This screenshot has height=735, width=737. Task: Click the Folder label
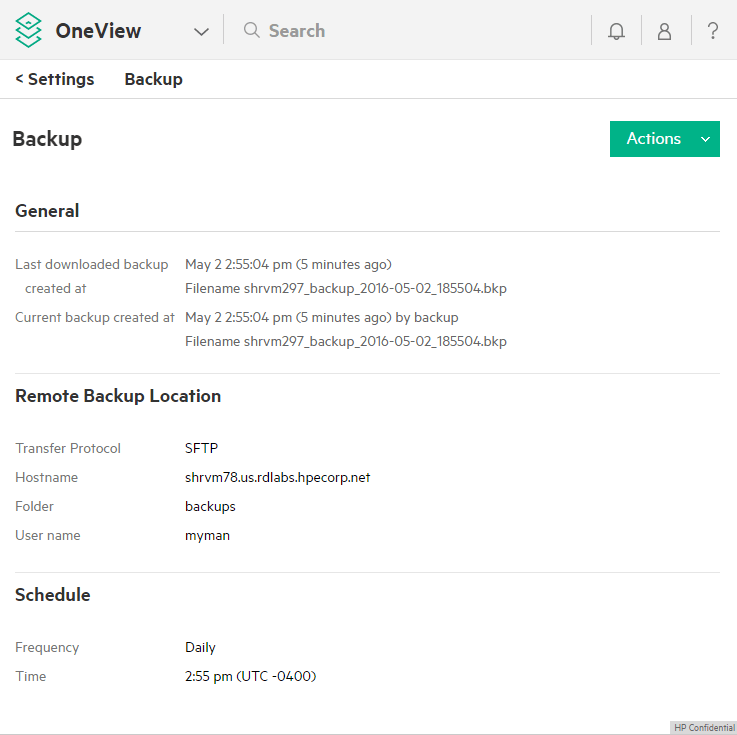point(34,506)
